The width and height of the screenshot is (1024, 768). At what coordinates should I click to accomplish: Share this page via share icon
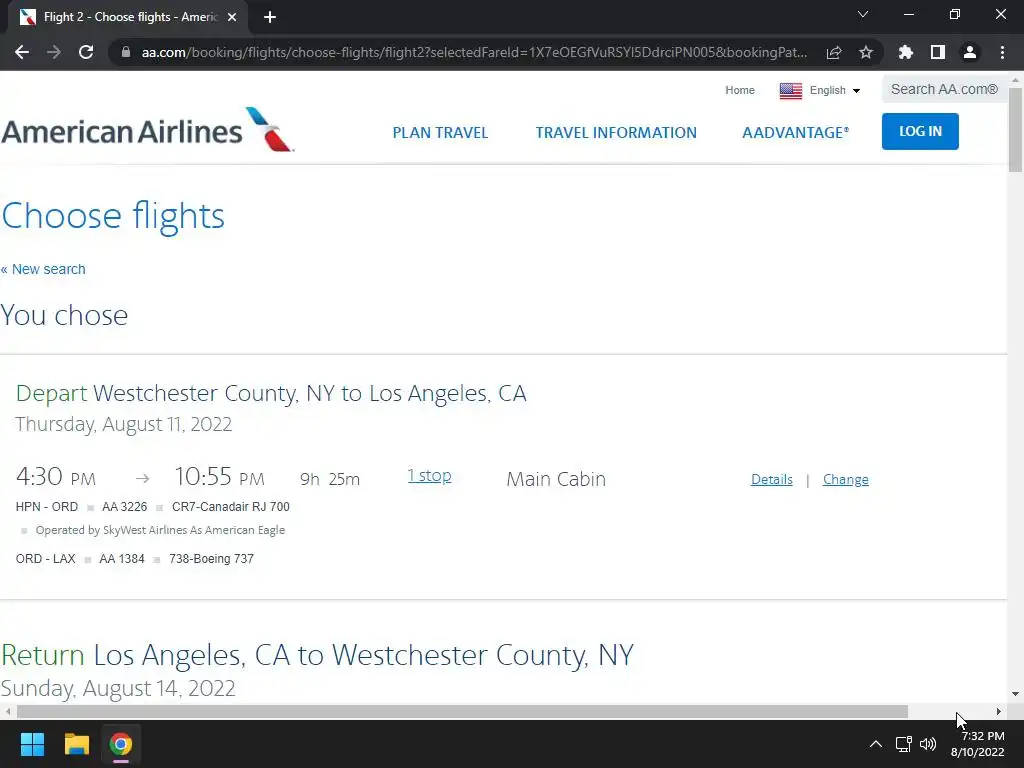click(833, 53)
